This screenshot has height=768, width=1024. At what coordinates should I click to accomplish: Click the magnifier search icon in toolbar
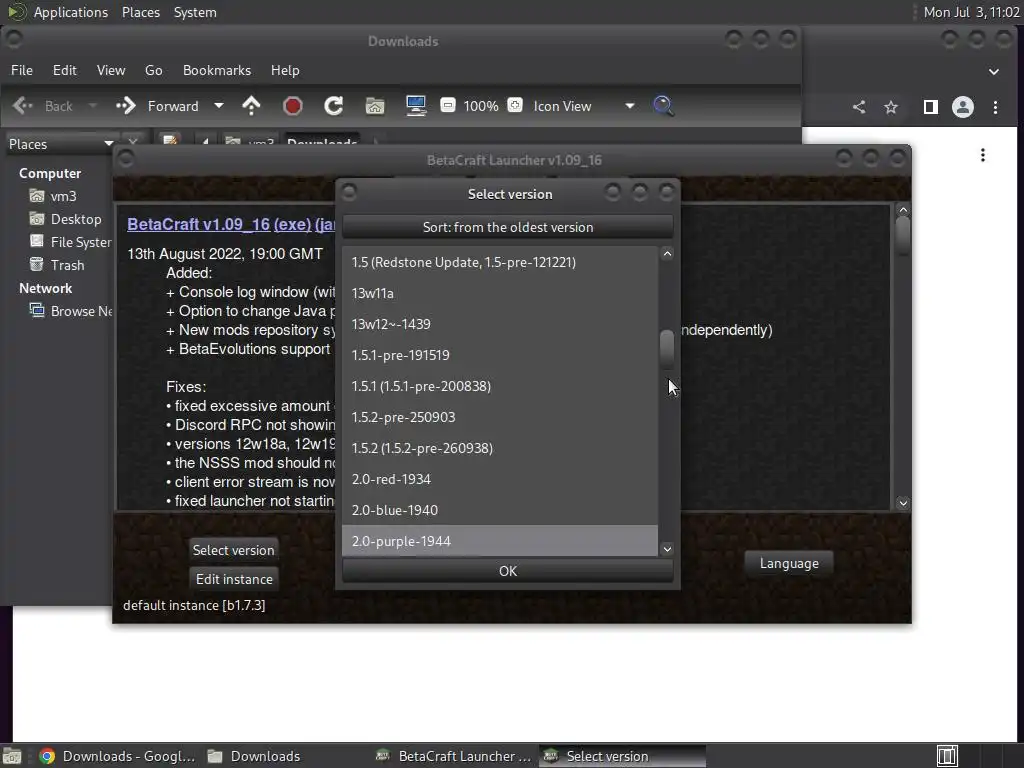tap(664, 106)
